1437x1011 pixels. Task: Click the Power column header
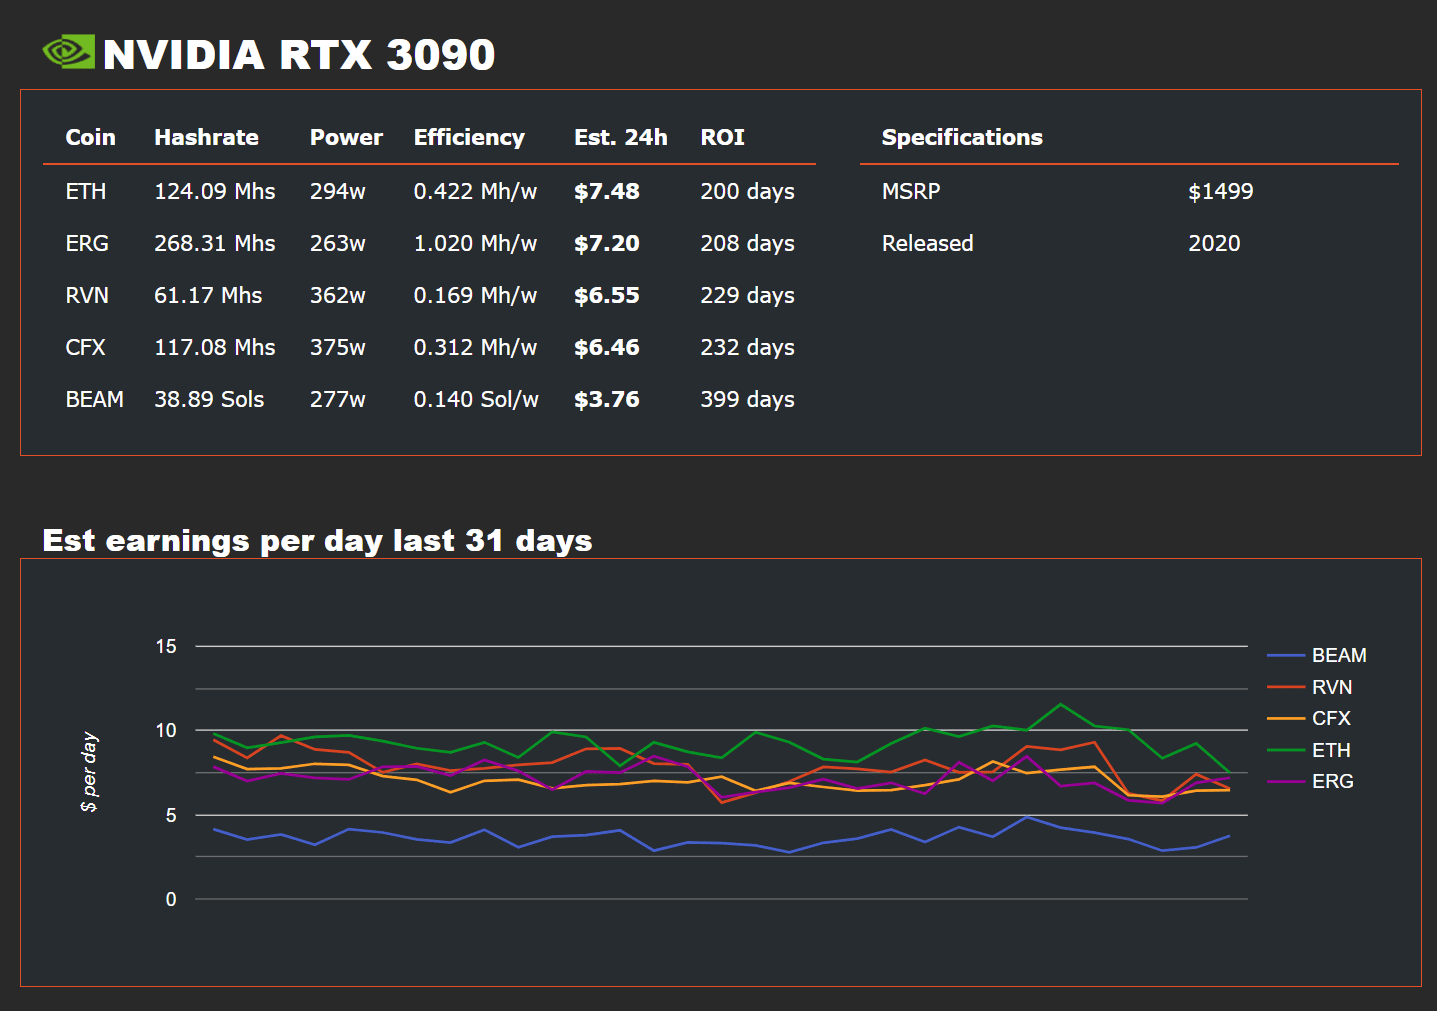point(346,137)
